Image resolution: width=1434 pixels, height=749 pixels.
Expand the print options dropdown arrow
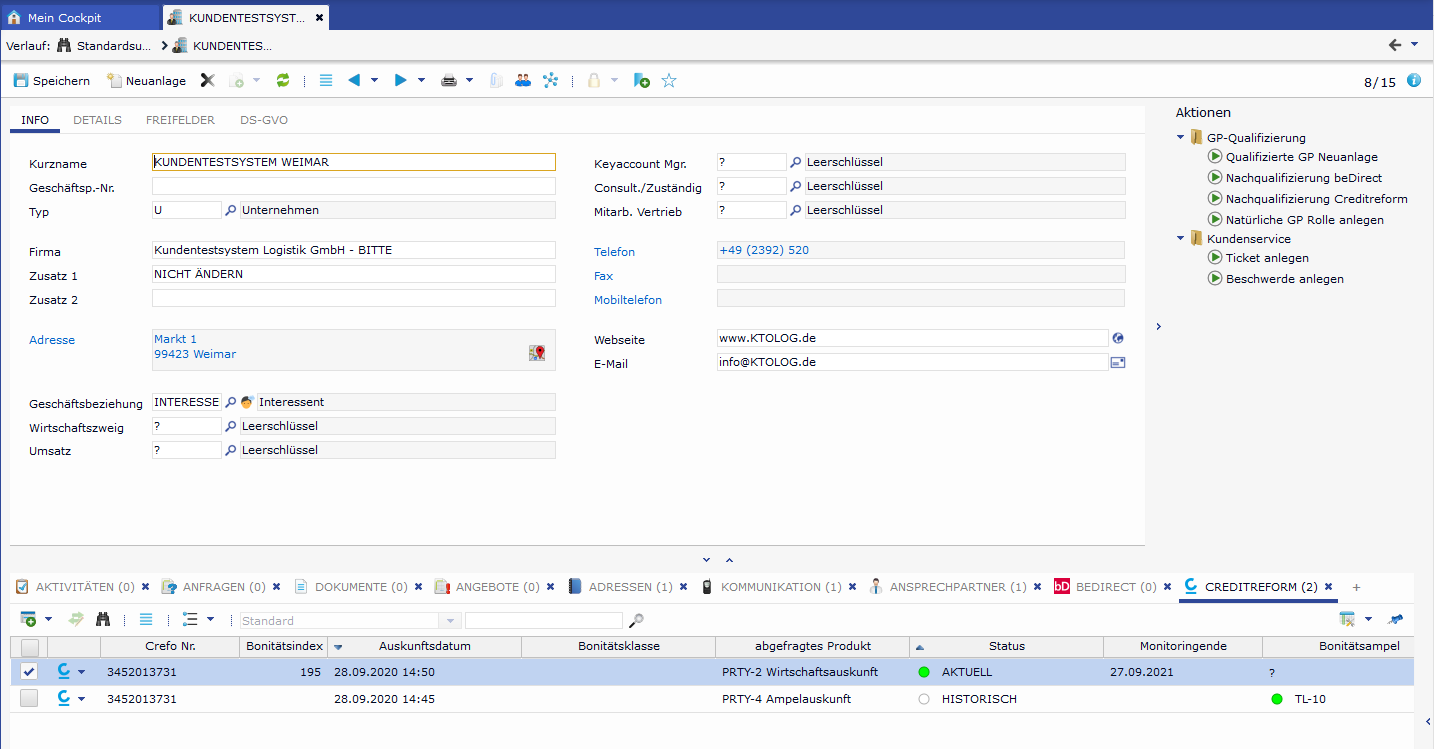469,81
